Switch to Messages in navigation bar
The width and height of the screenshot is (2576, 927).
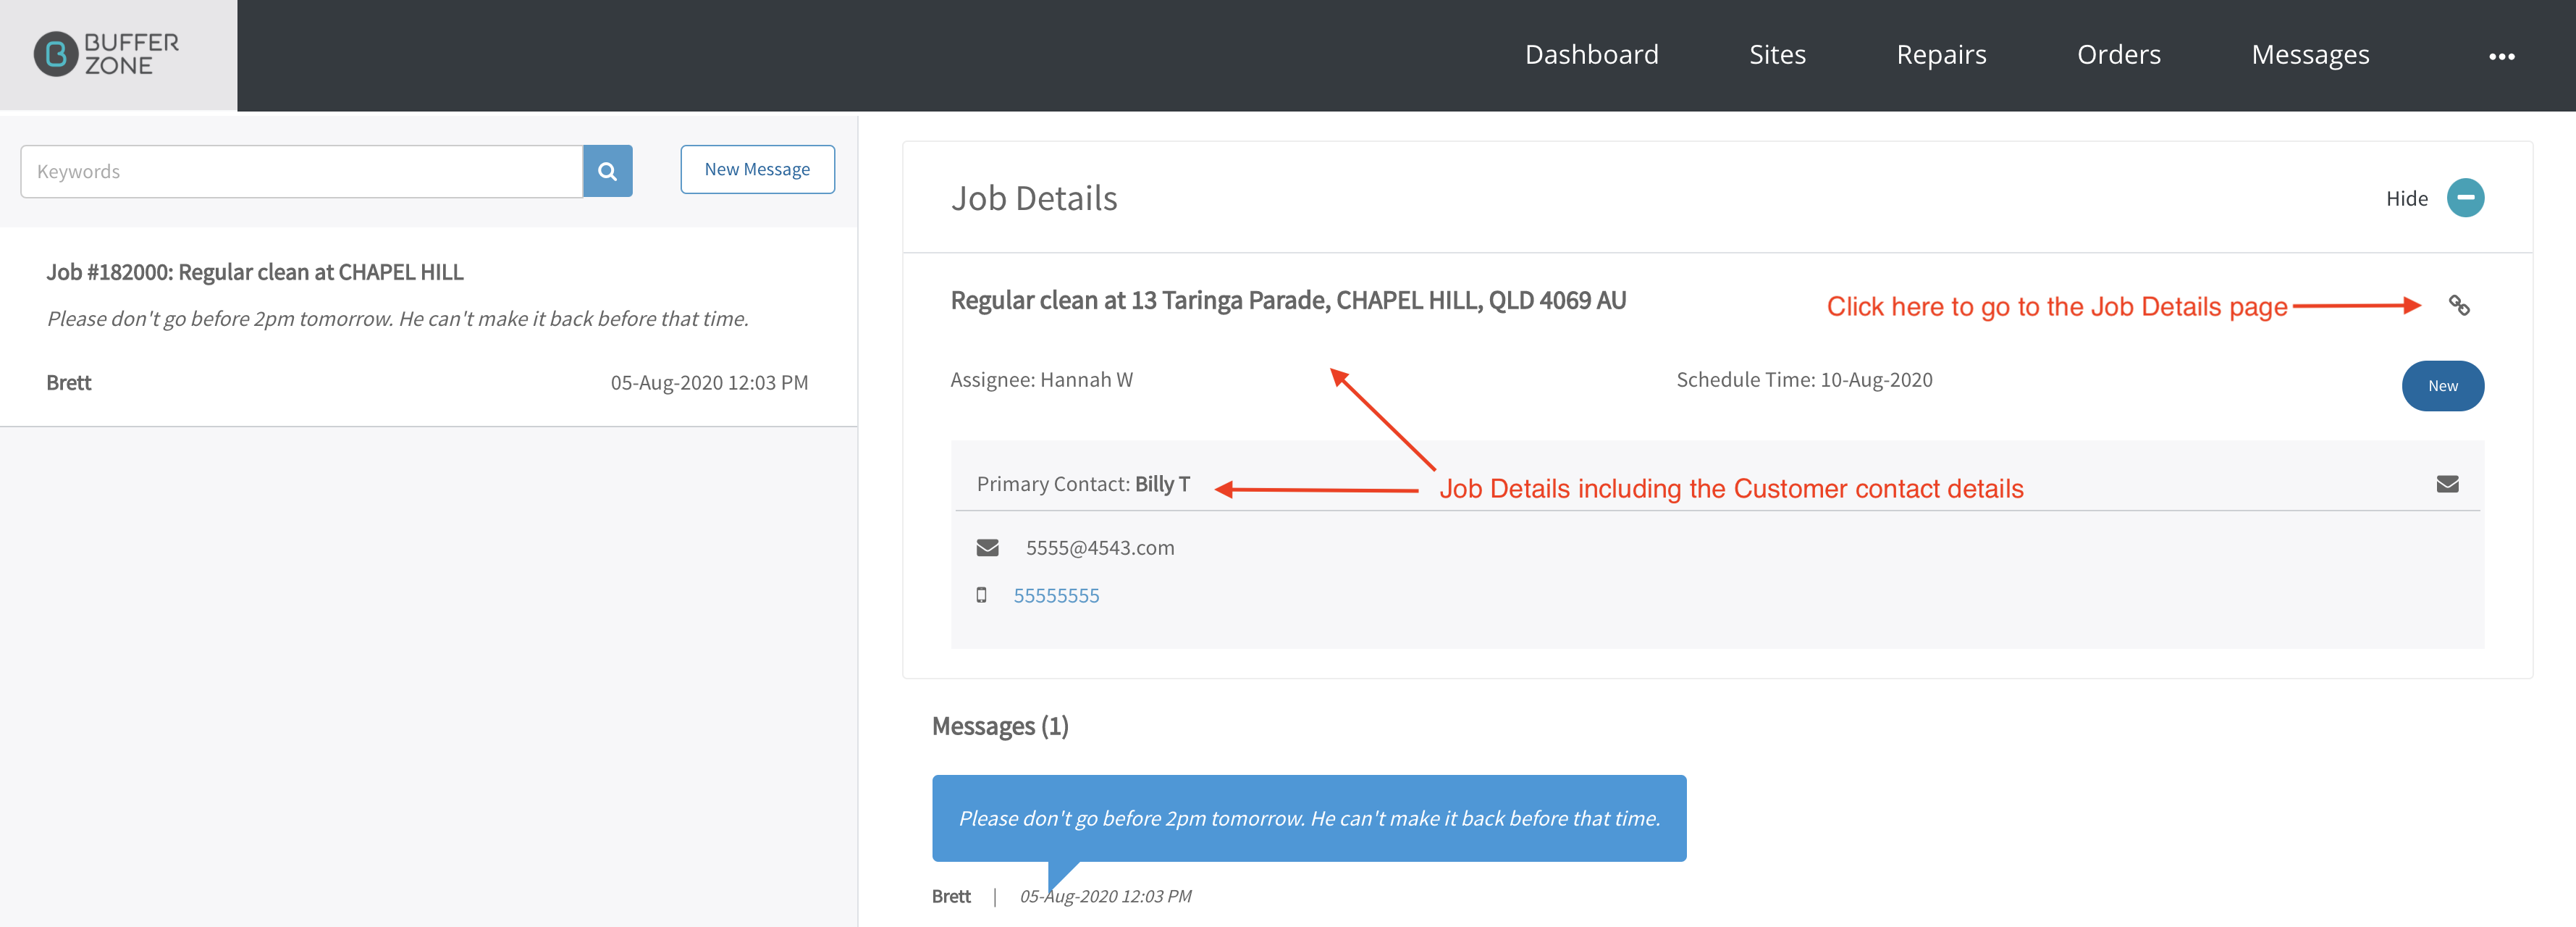pos(2309,54)
